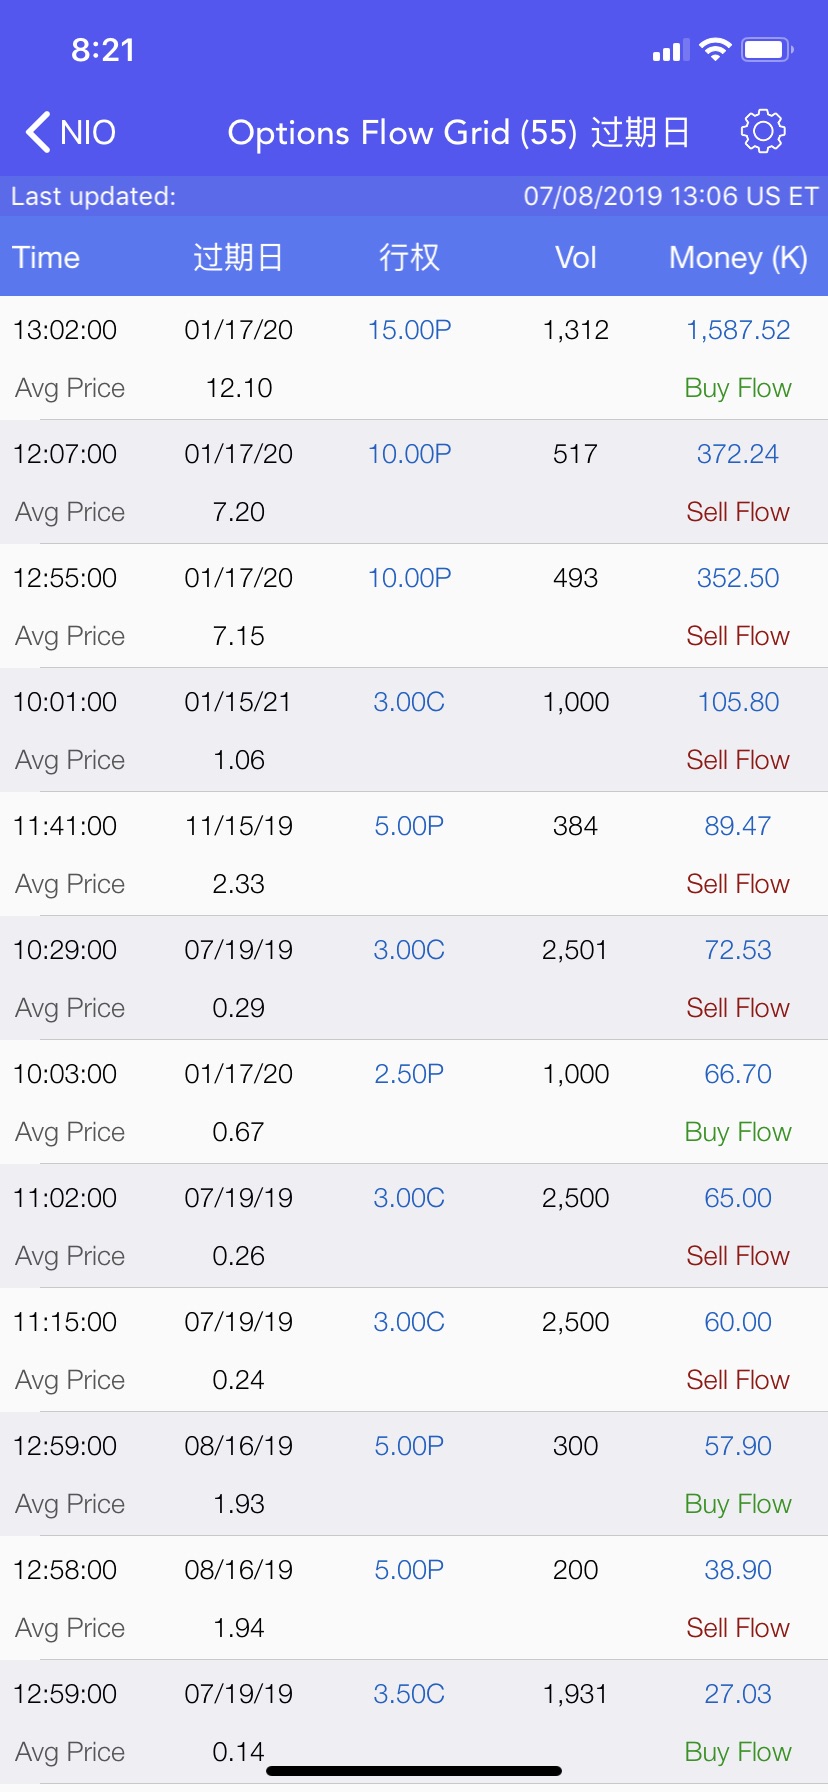
Task: Sort by the Money (K) column header
Action: click(738, 258)
